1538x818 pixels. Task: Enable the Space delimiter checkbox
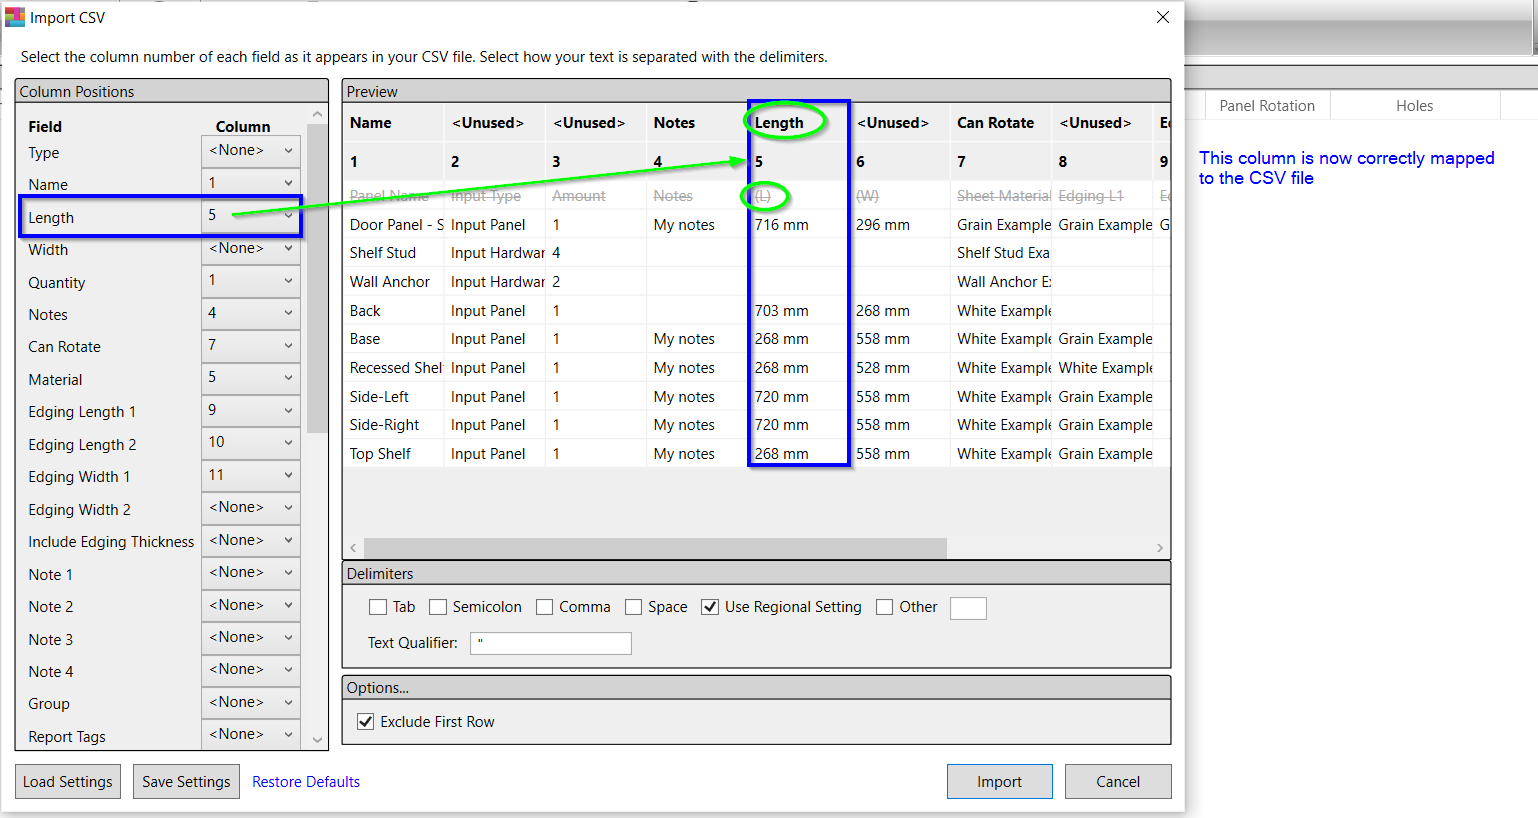[634, 607]
